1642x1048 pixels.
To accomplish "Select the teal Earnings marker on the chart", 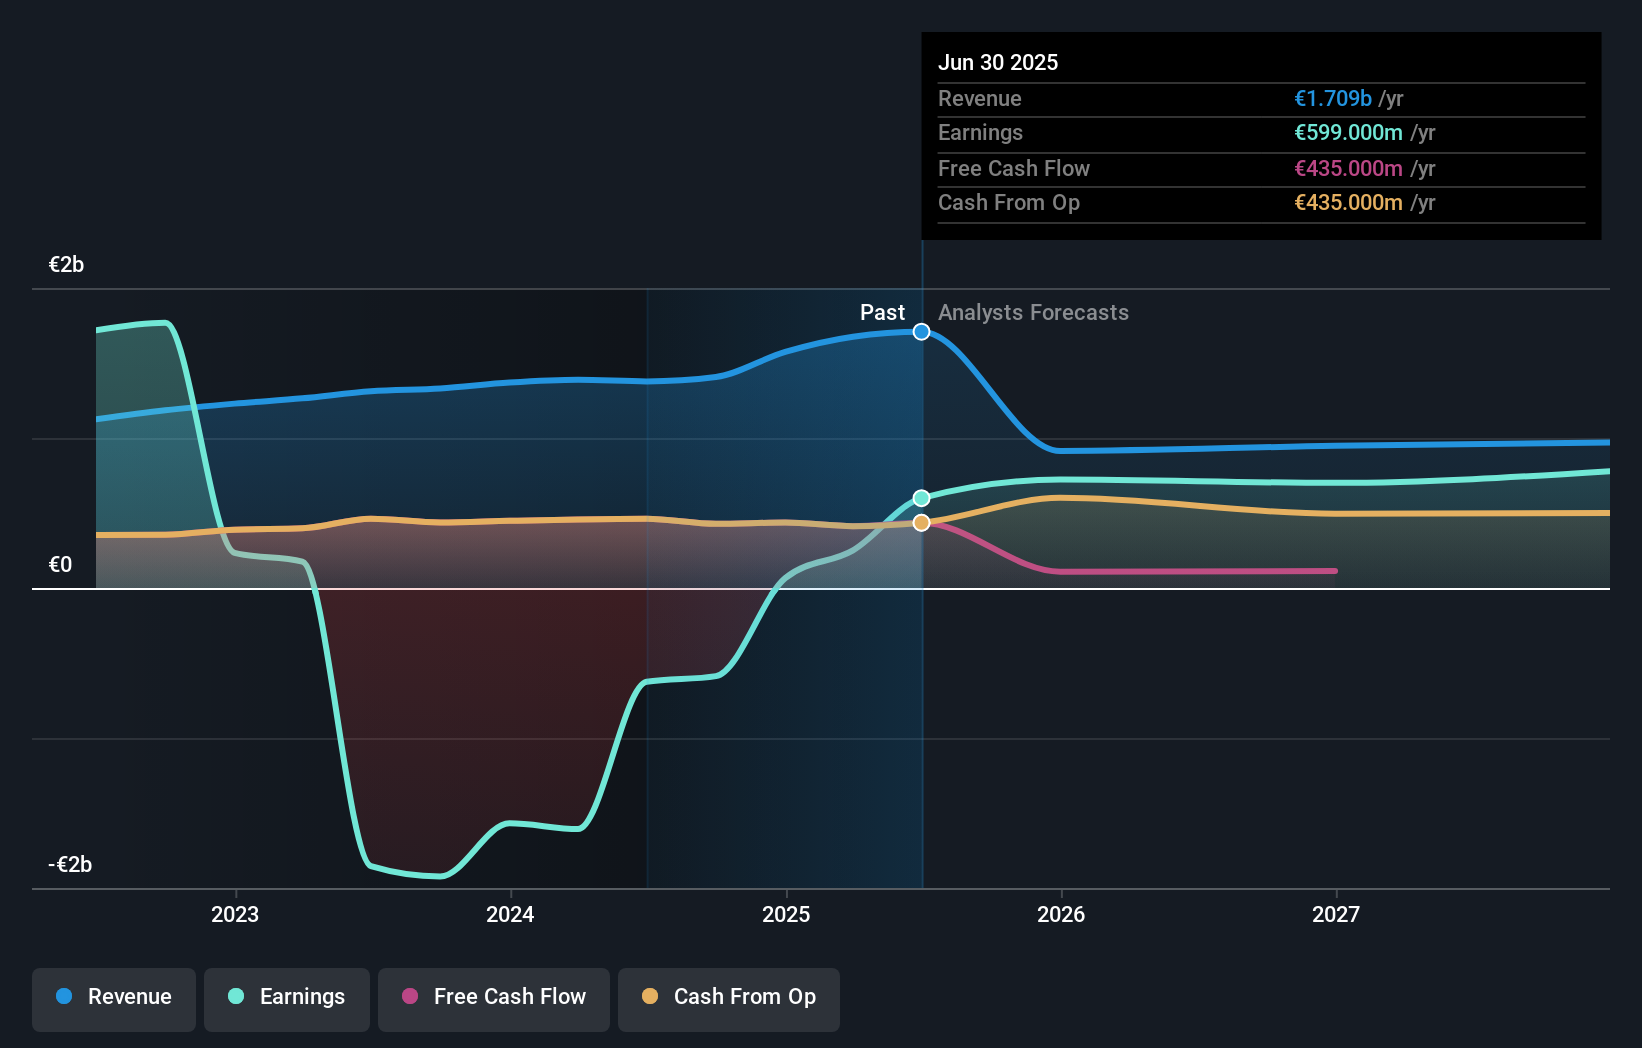I will (x=921, y=497).
